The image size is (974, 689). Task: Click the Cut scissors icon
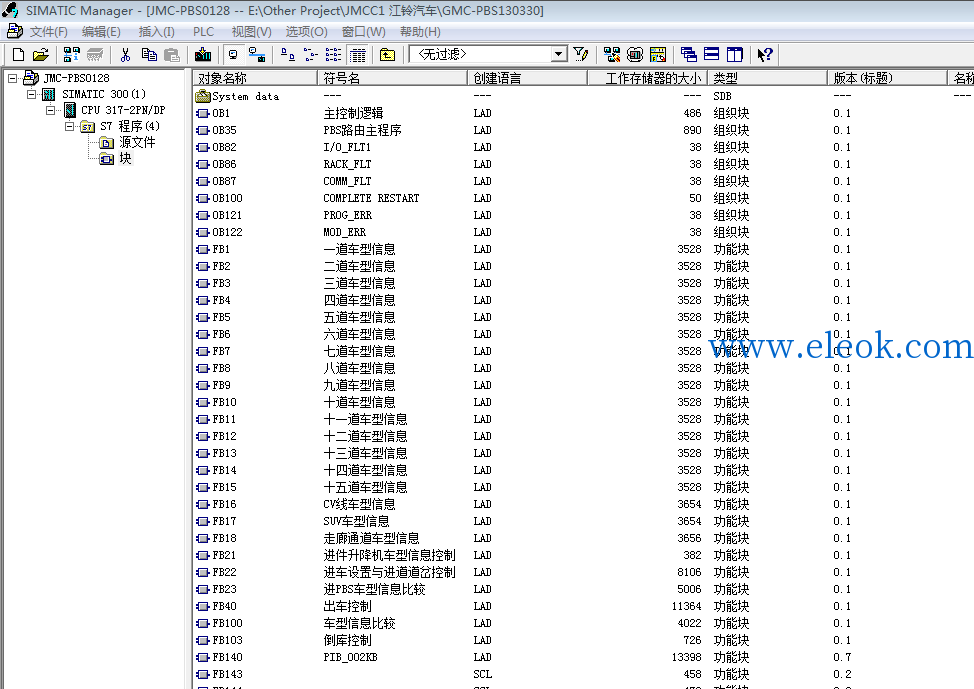pos(125,55)
